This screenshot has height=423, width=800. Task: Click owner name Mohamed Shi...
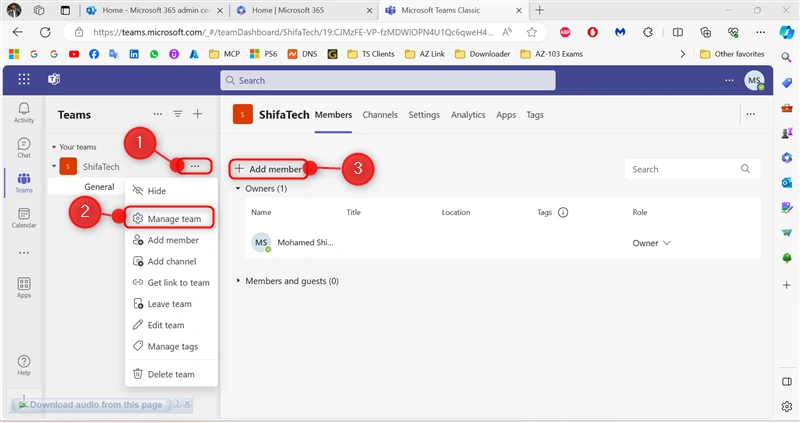point(305,243)
